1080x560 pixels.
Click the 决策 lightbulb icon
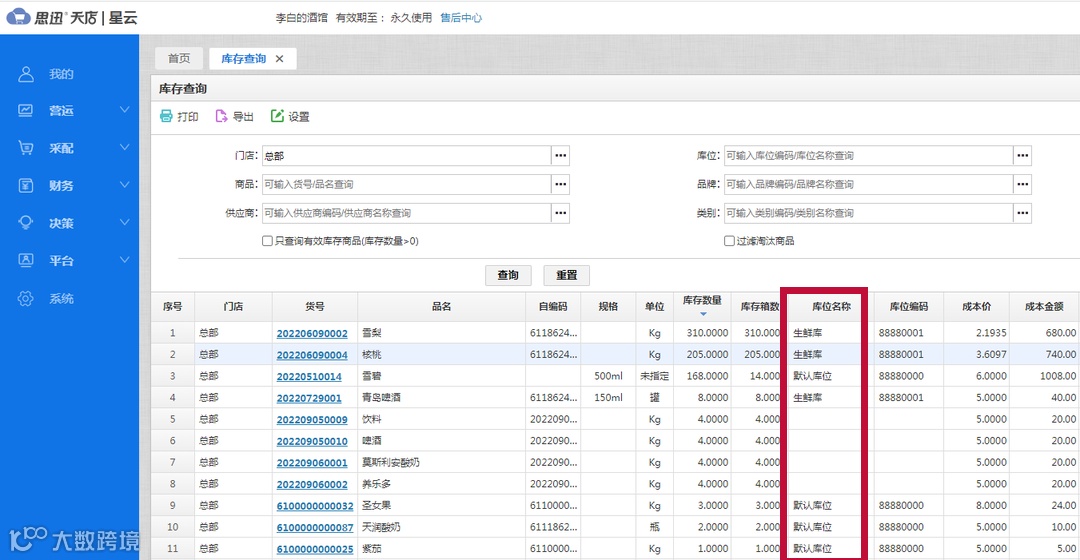25,223
